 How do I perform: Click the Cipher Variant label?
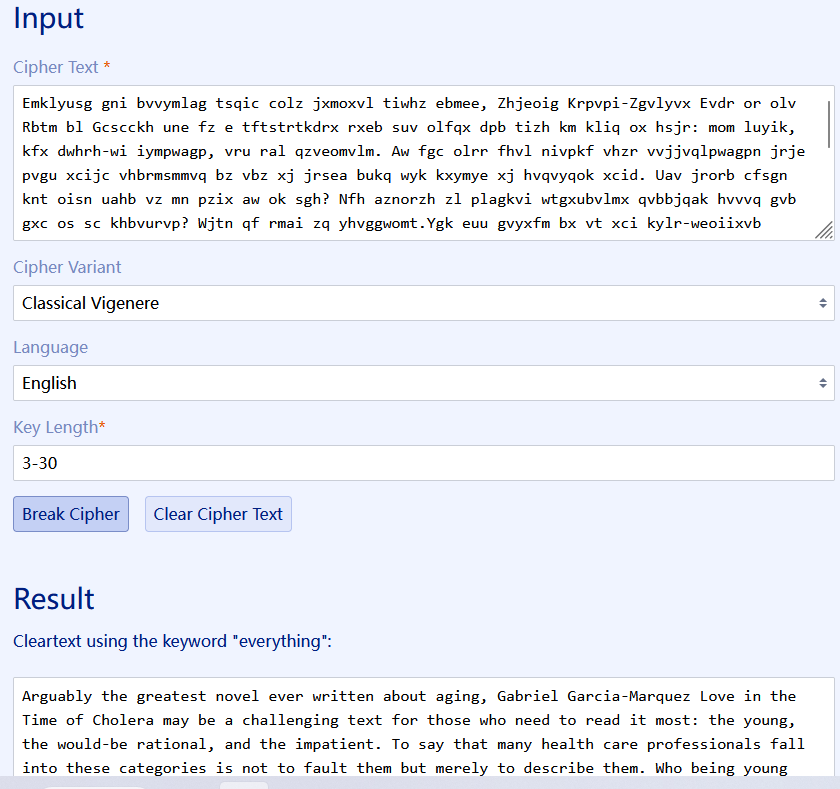click(x=67, y=267)
